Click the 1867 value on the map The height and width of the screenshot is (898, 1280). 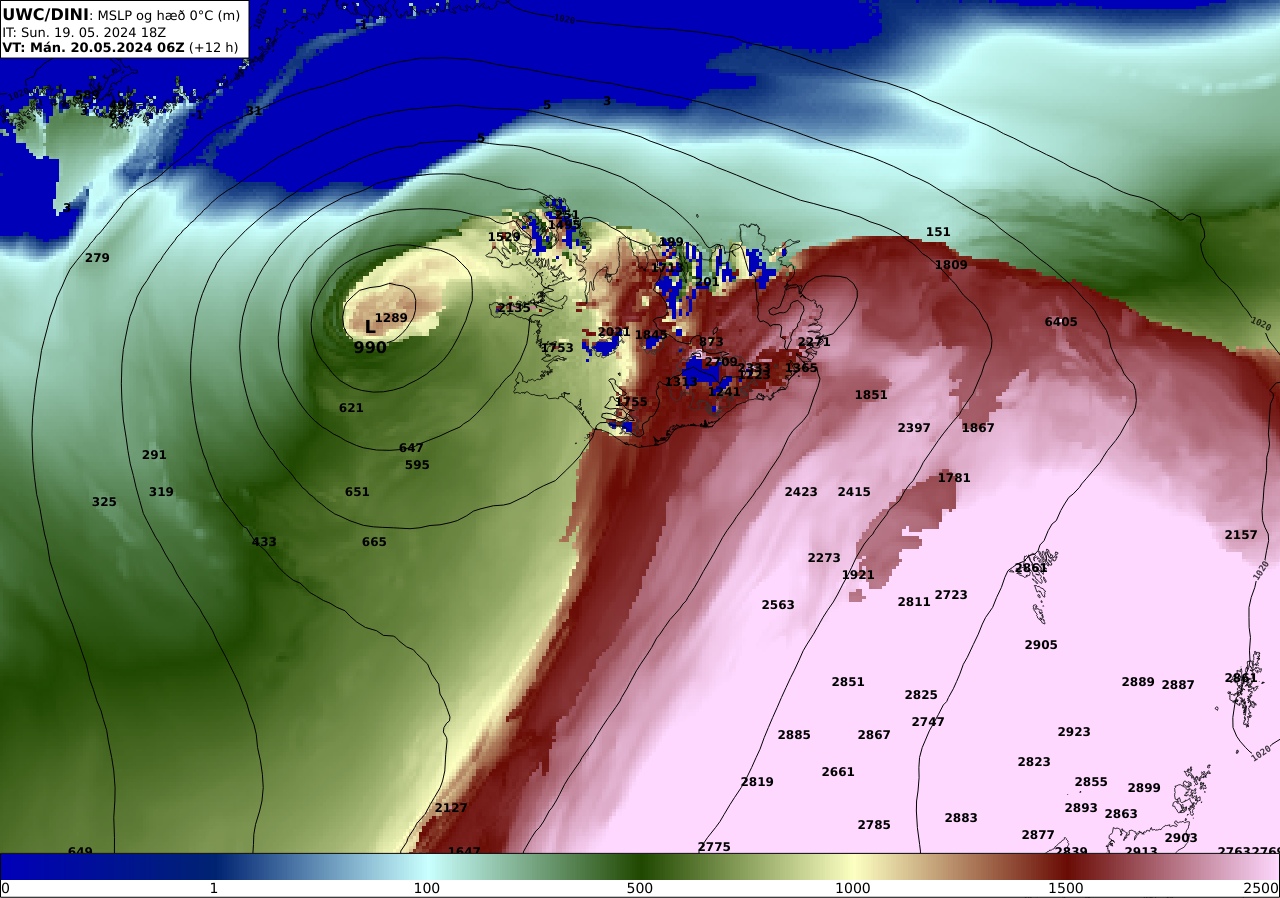[x=978, y=428]
